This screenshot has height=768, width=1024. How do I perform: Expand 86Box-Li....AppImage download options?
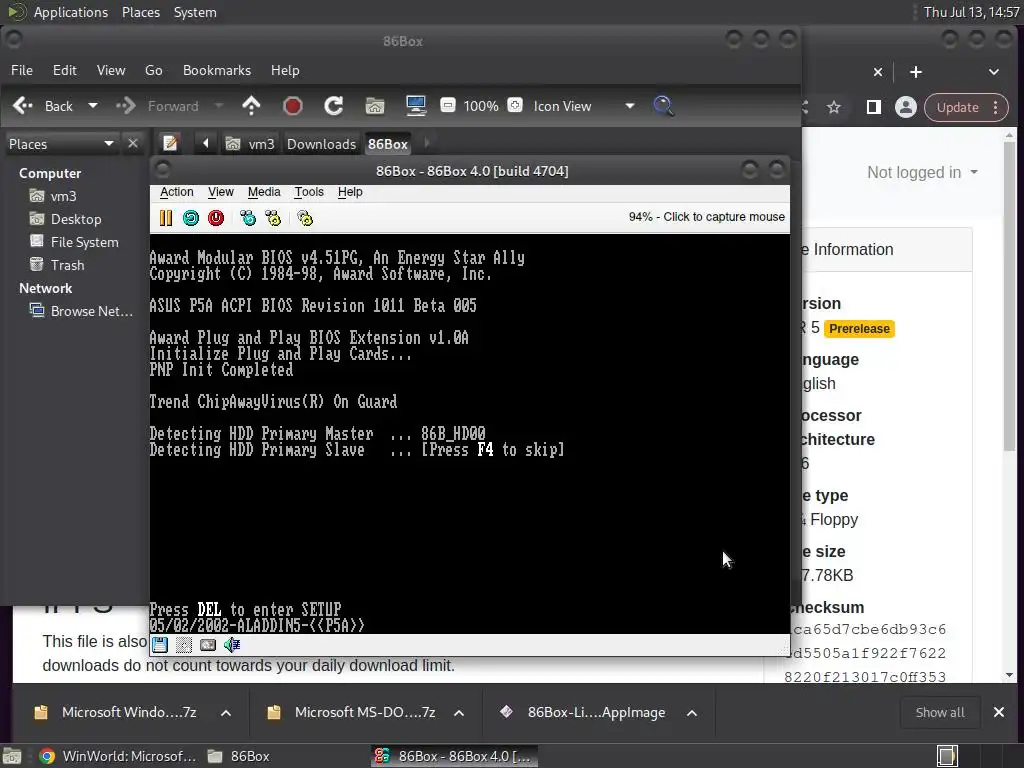coord(692,712)
